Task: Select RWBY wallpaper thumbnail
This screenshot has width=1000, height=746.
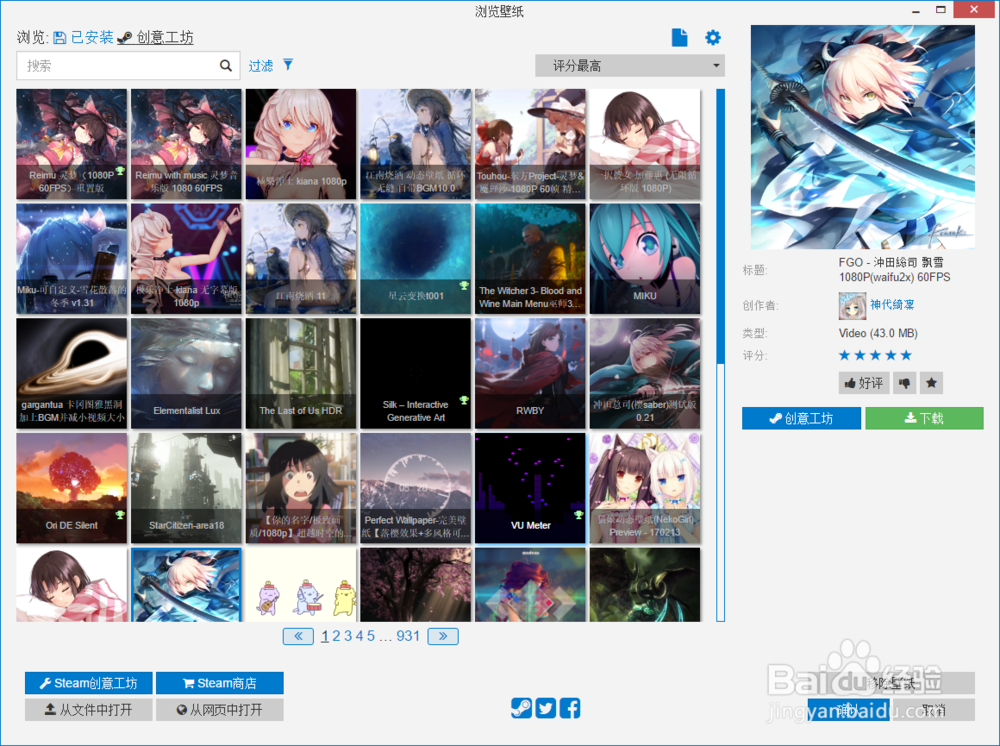Action: pos(530,374)
